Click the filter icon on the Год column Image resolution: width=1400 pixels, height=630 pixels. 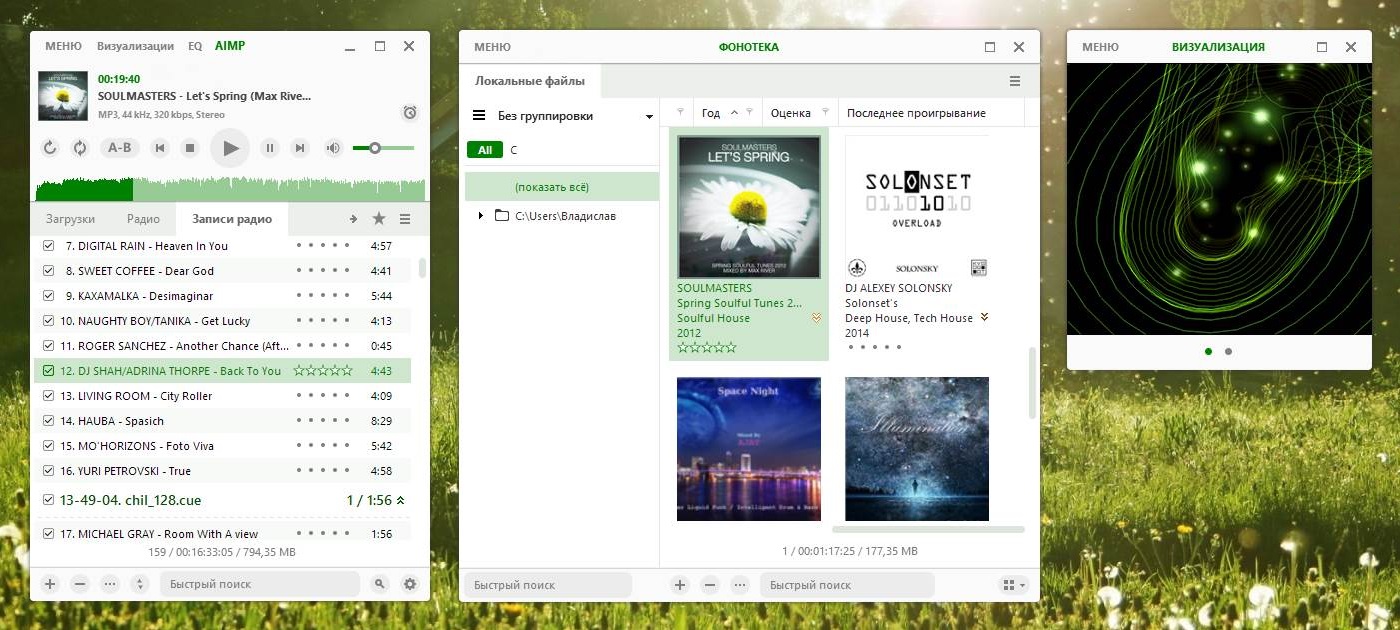coord(749,112)
